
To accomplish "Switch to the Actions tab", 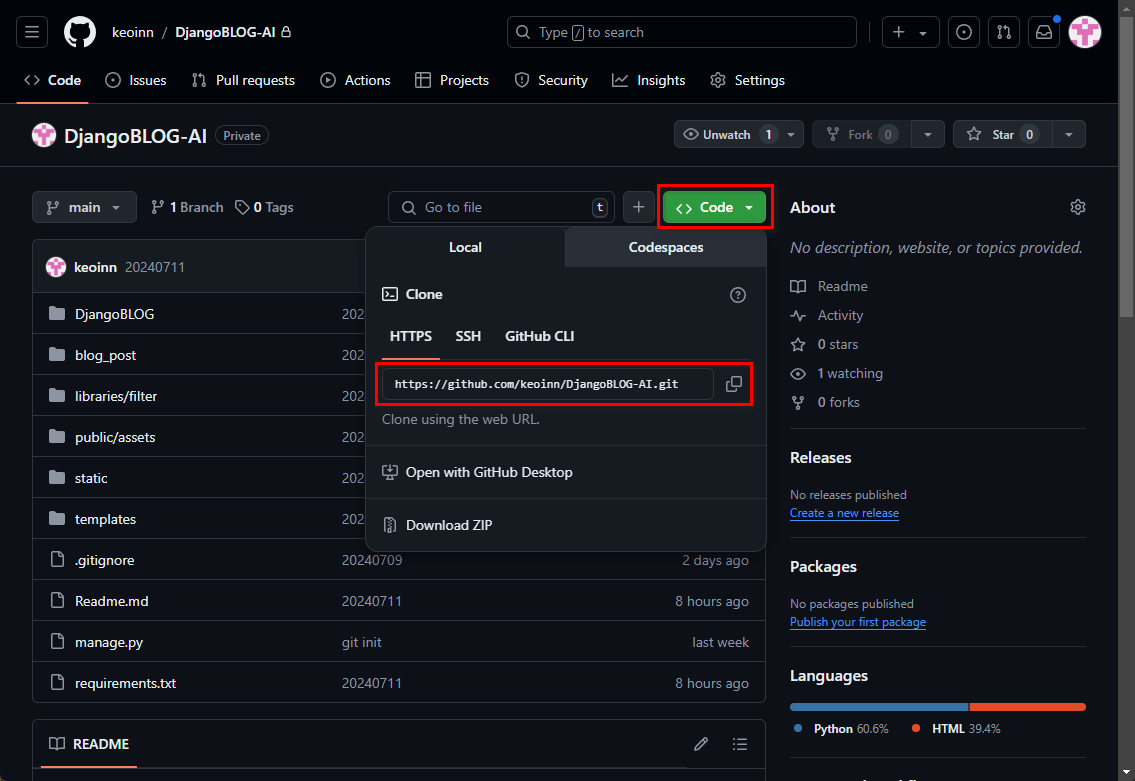I will coord(355,80).
